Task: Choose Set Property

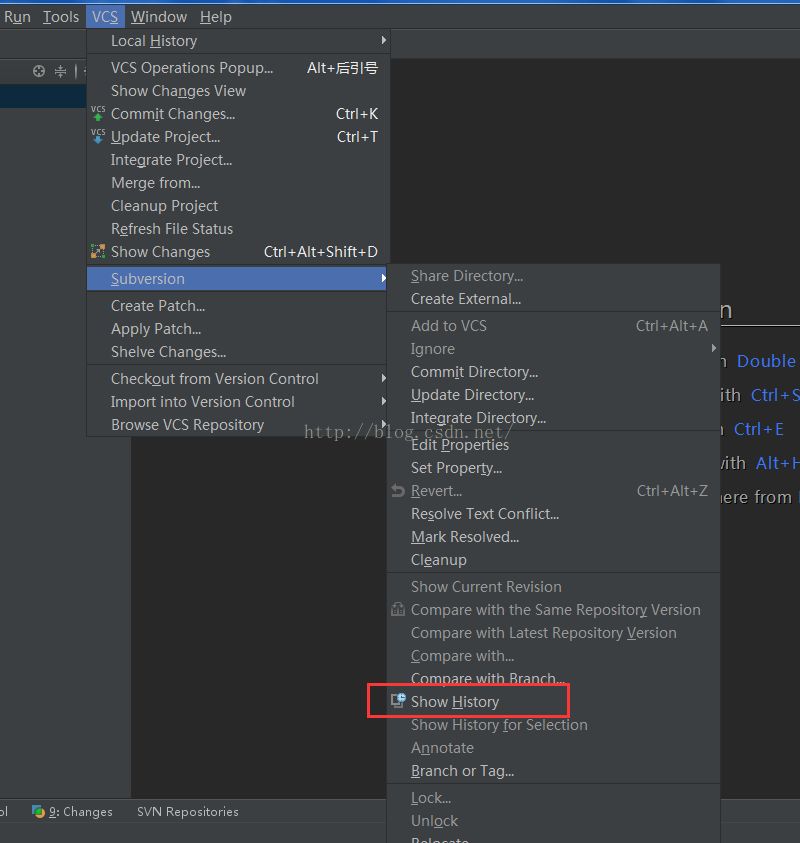Action: [x=553, y=468]
